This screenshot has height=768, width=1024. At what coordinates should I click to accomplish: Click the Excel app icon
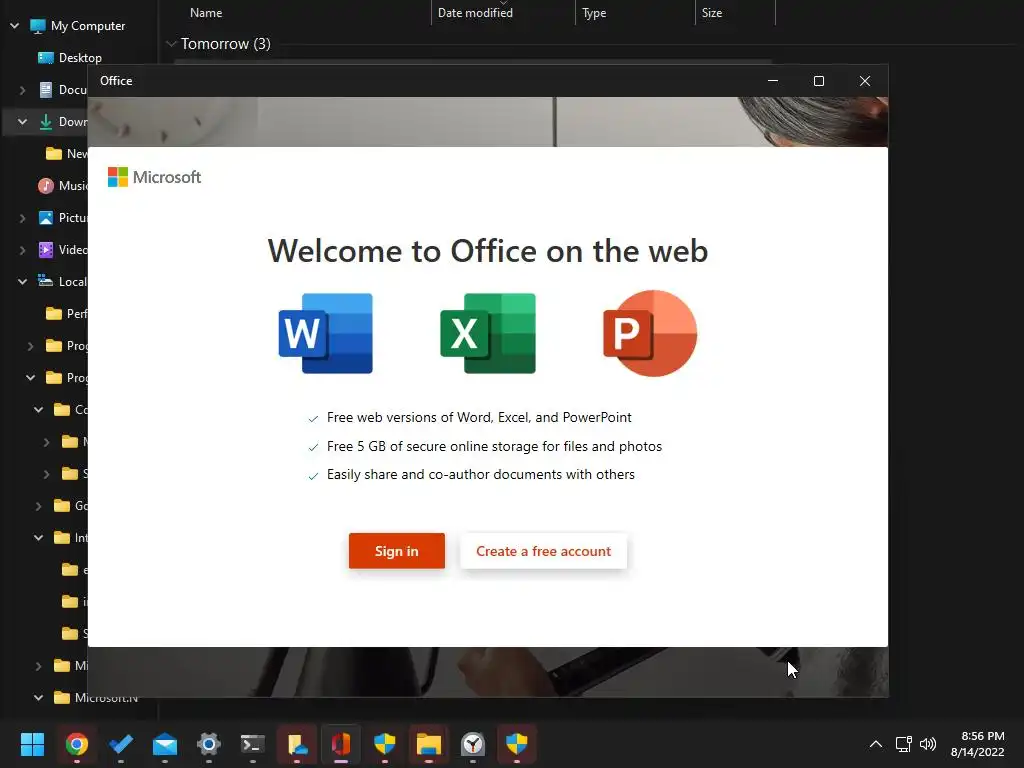(488, 333)
